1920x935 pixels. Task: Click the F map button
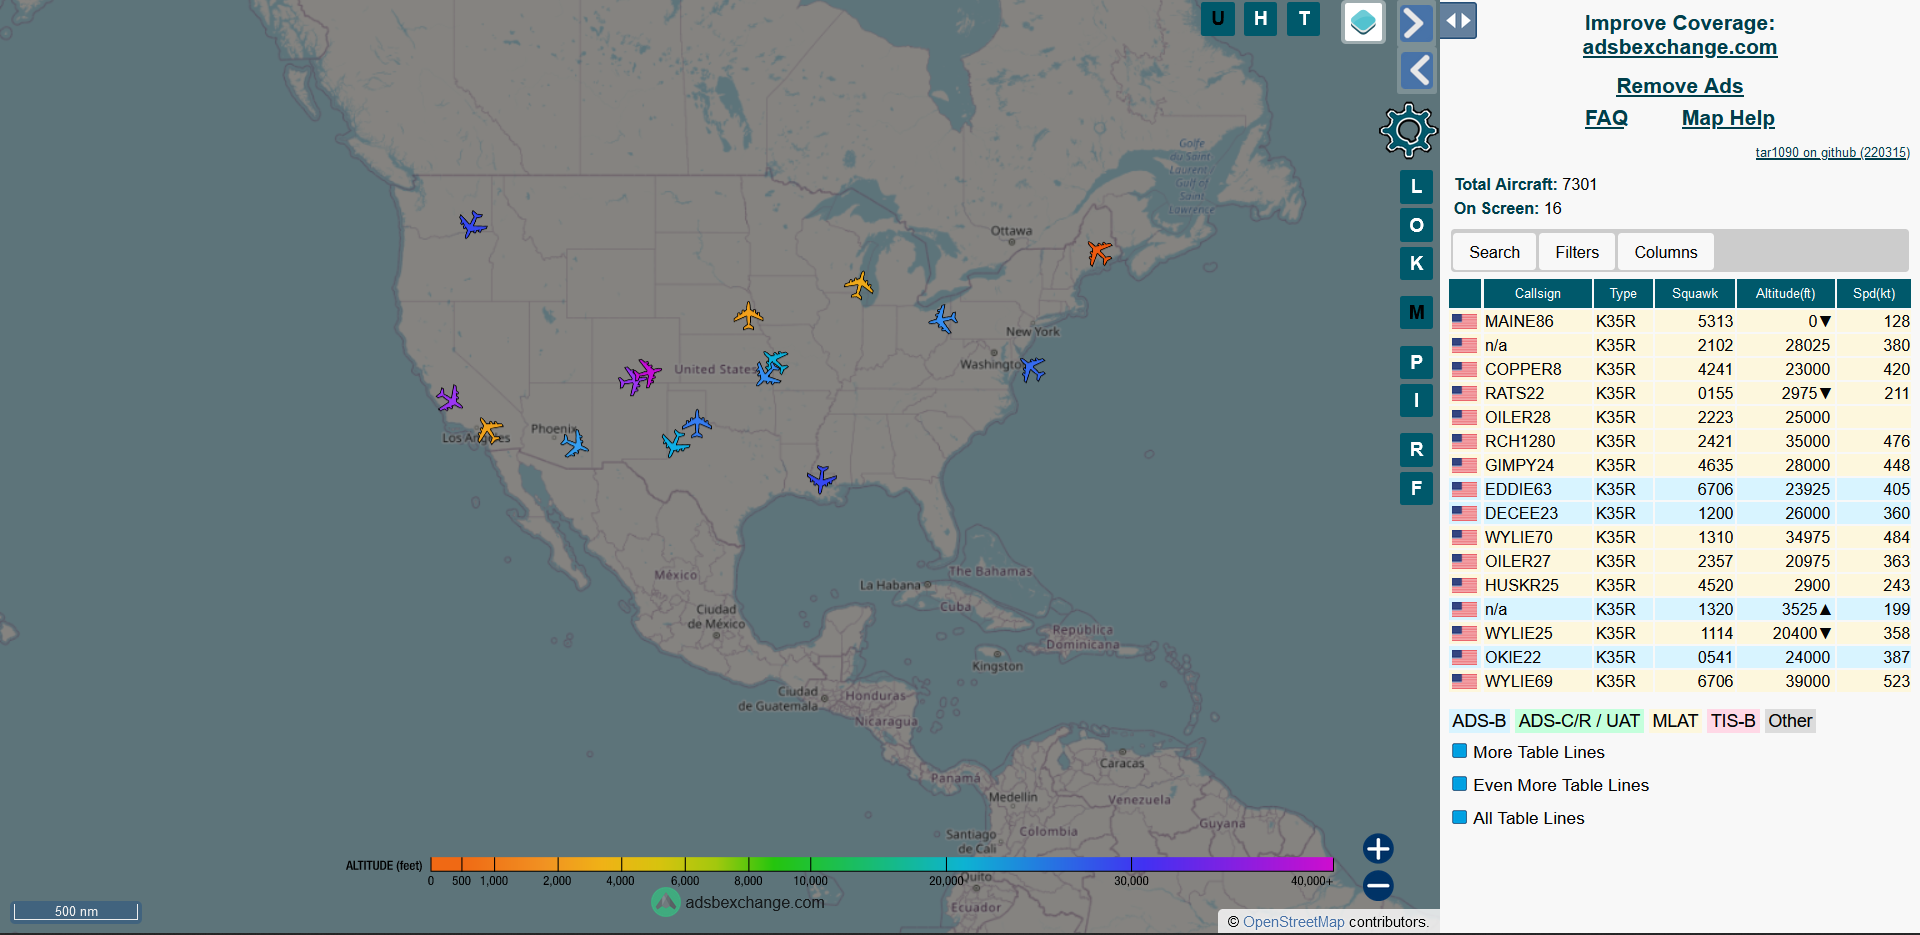(x=1416, y=488)
